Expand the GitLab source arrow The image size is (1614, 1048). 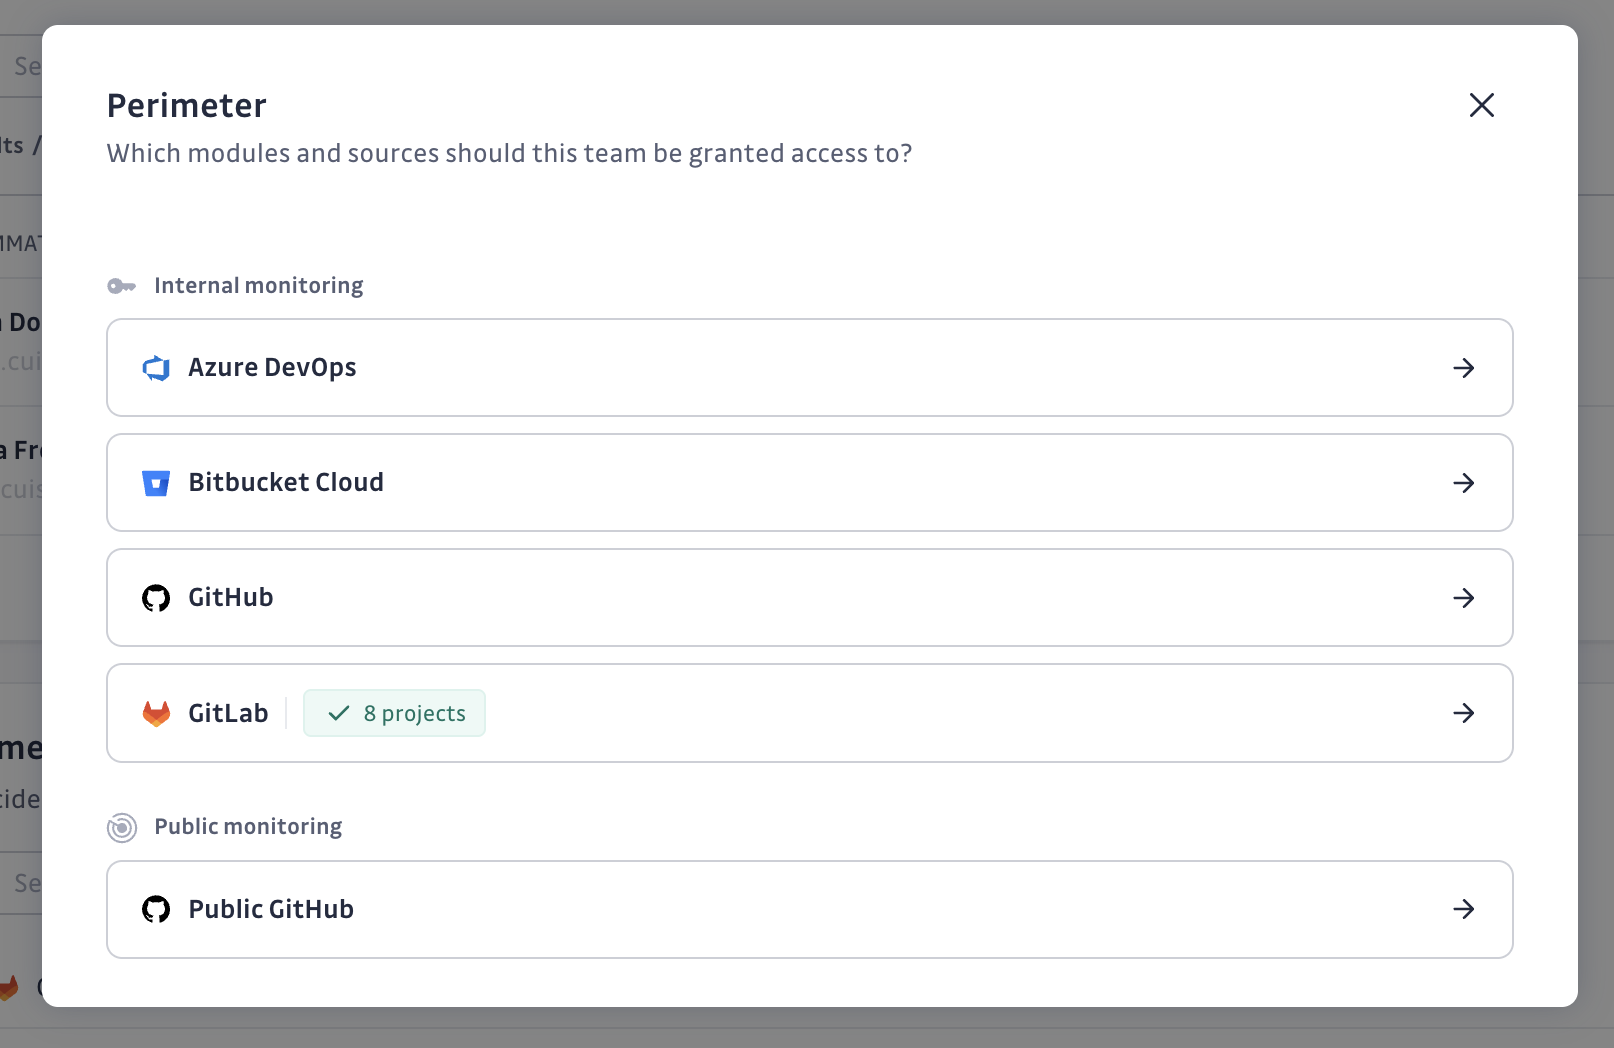pyautogui.click(x=1464, y=713)
